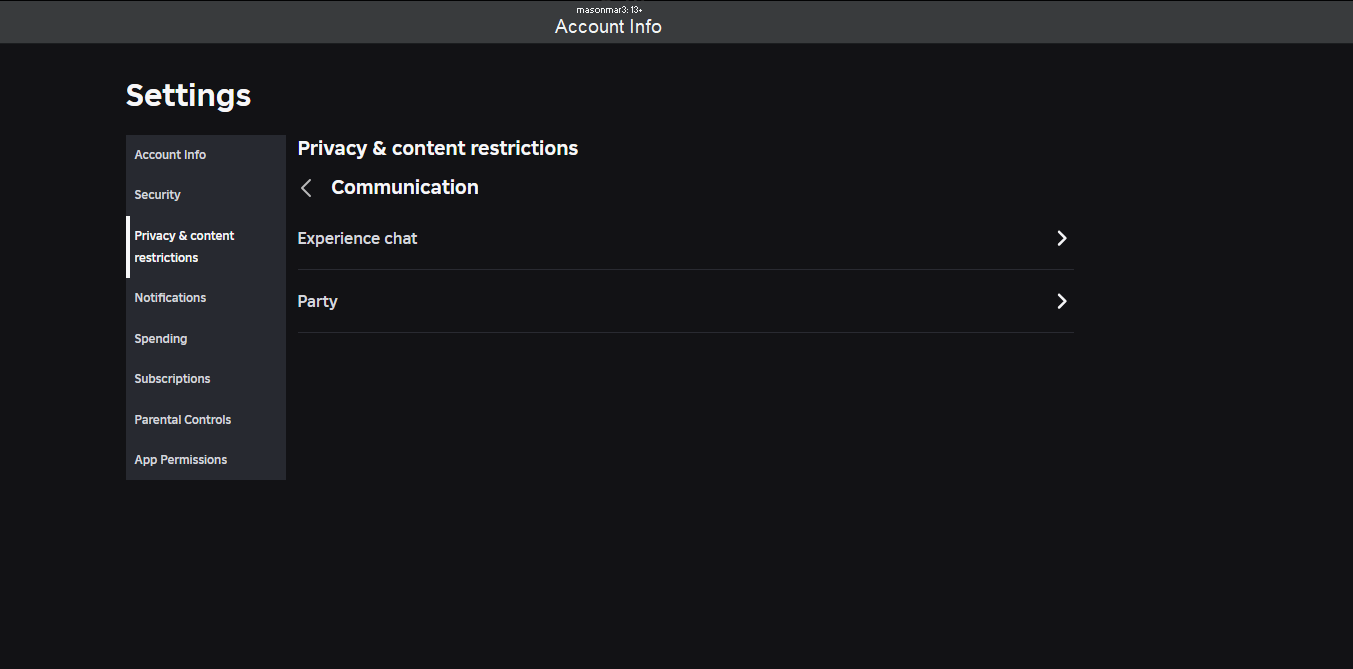The width and height of the screenshot is (1353, 669).
Task: Click the white active-tab indicator bar
Action: click(x=128, y=247)
